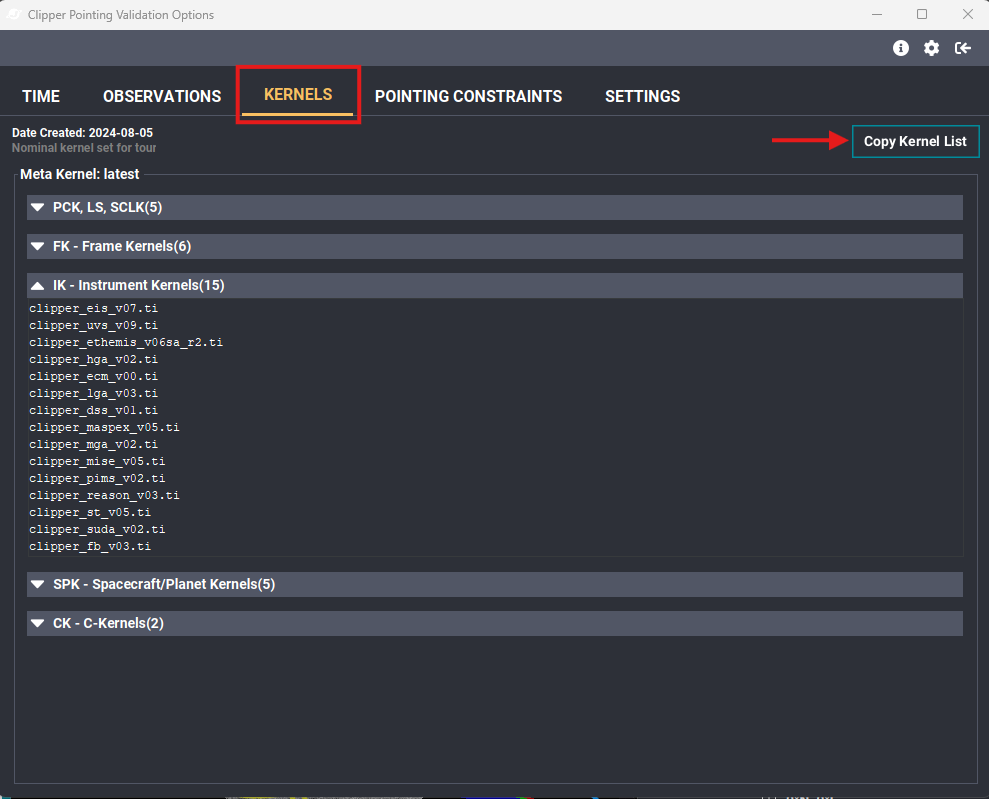Image resolution: width=989 pixels, height=799 pixels.
Task: Select clipper_maspex_v05.ti kernel
Action: coord(104,428)
